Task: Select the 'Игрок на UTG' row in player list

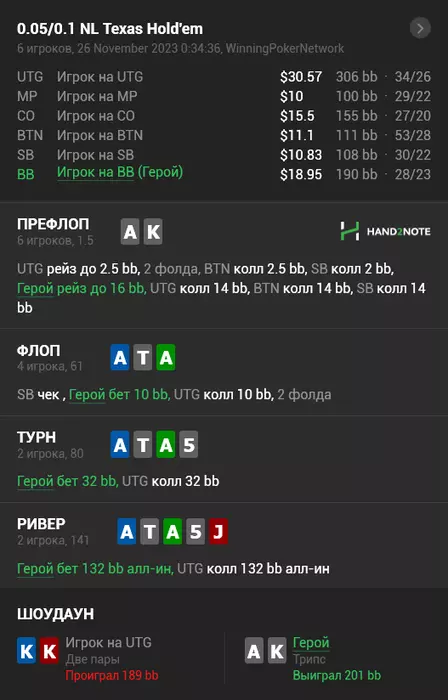Action: coord(224,77)
